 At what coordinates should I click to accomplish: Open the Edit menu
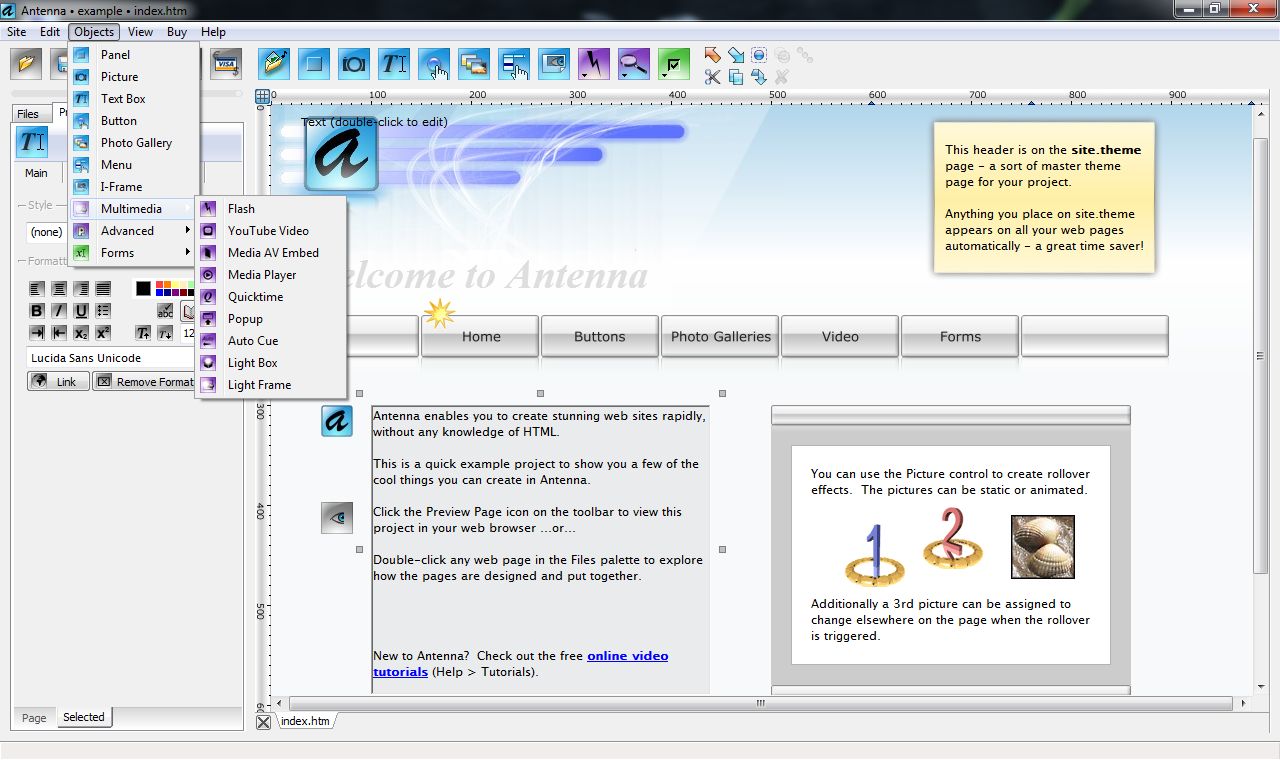[50, 32]
